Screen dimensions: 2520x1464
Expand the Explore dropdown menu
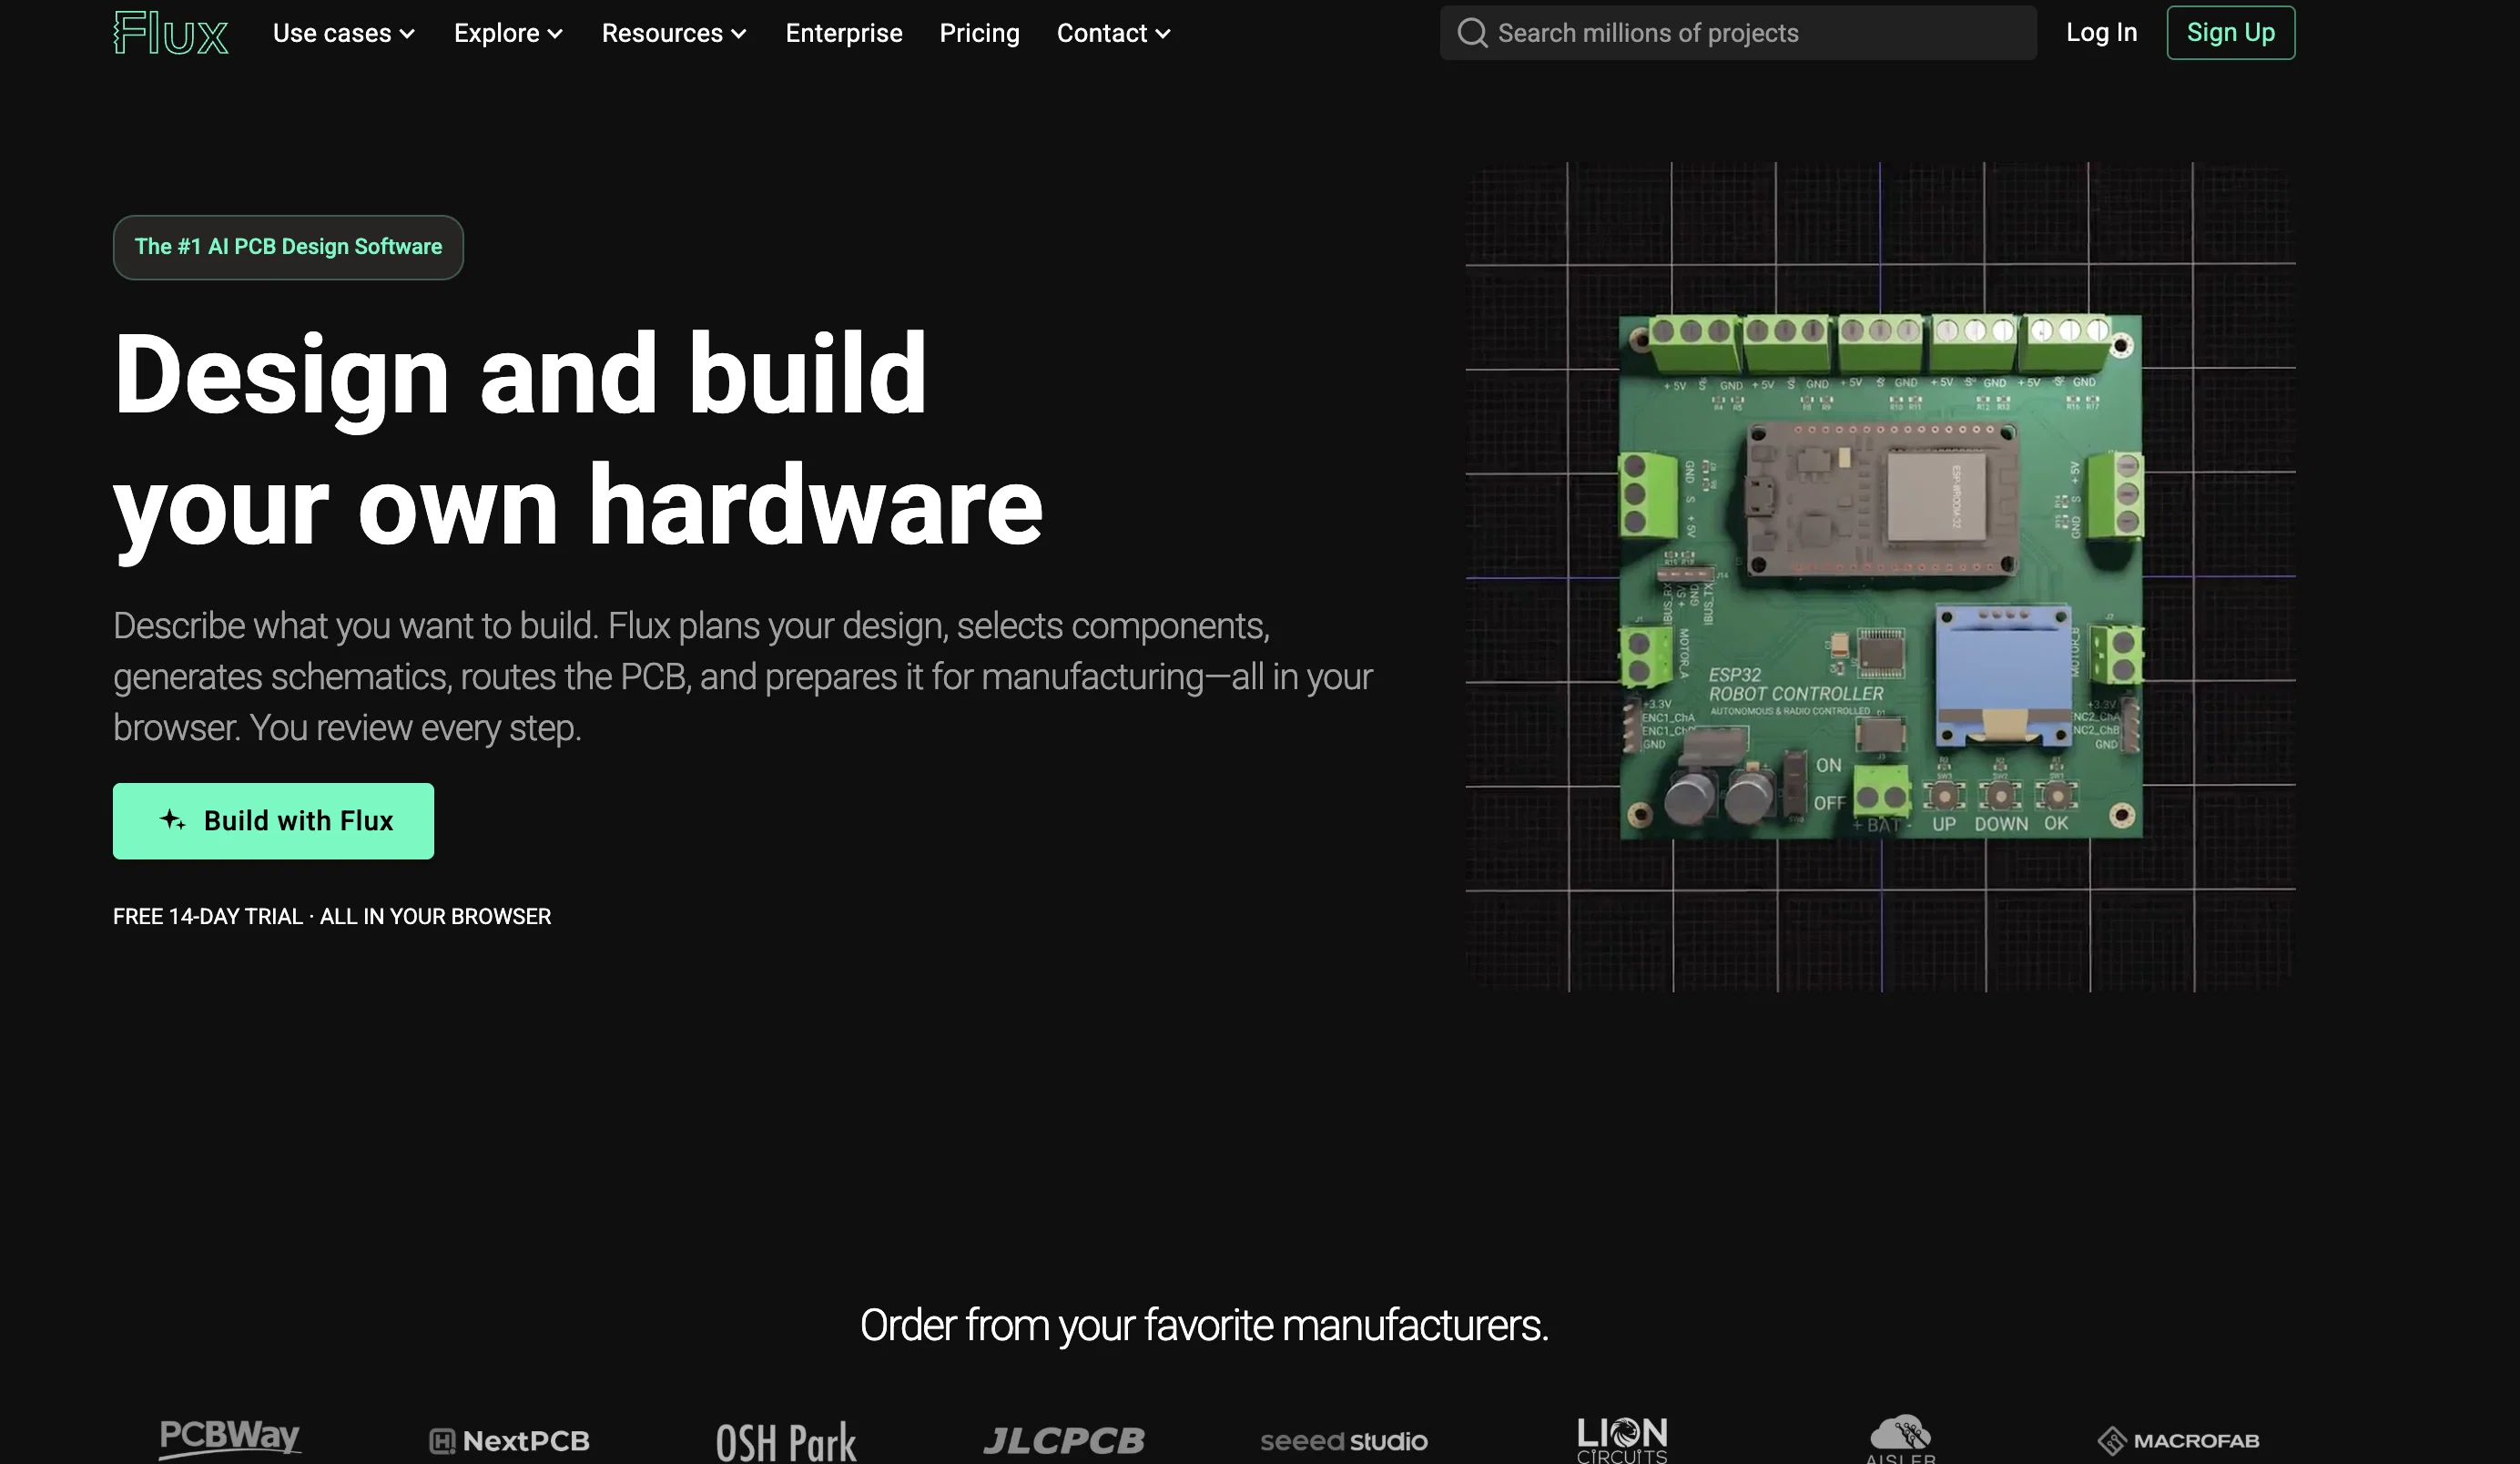(x=508, y=33)
